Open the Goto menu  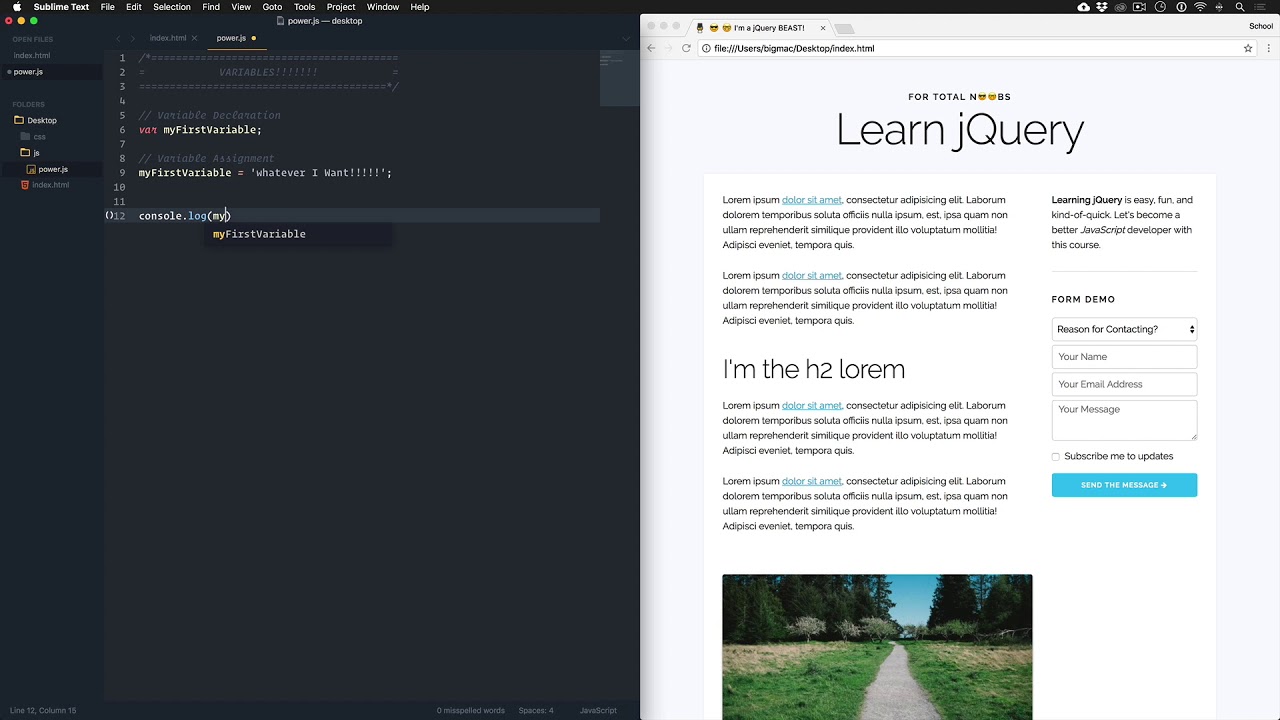pyautogui.click(x=272, y=7)
